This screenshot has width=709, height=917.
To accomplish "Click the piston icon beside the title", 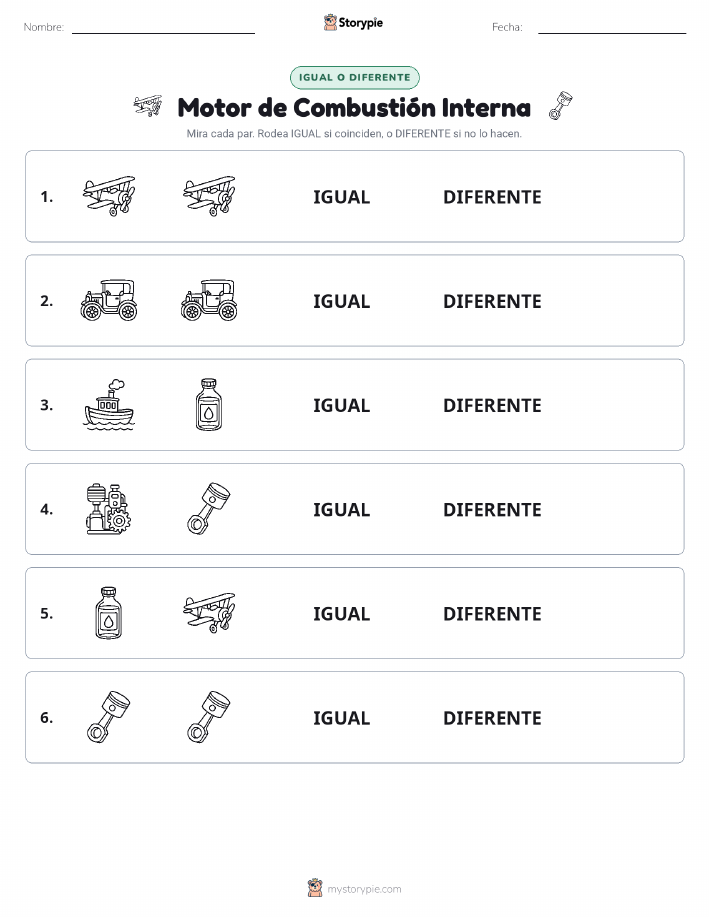I will tap(560, 106).
